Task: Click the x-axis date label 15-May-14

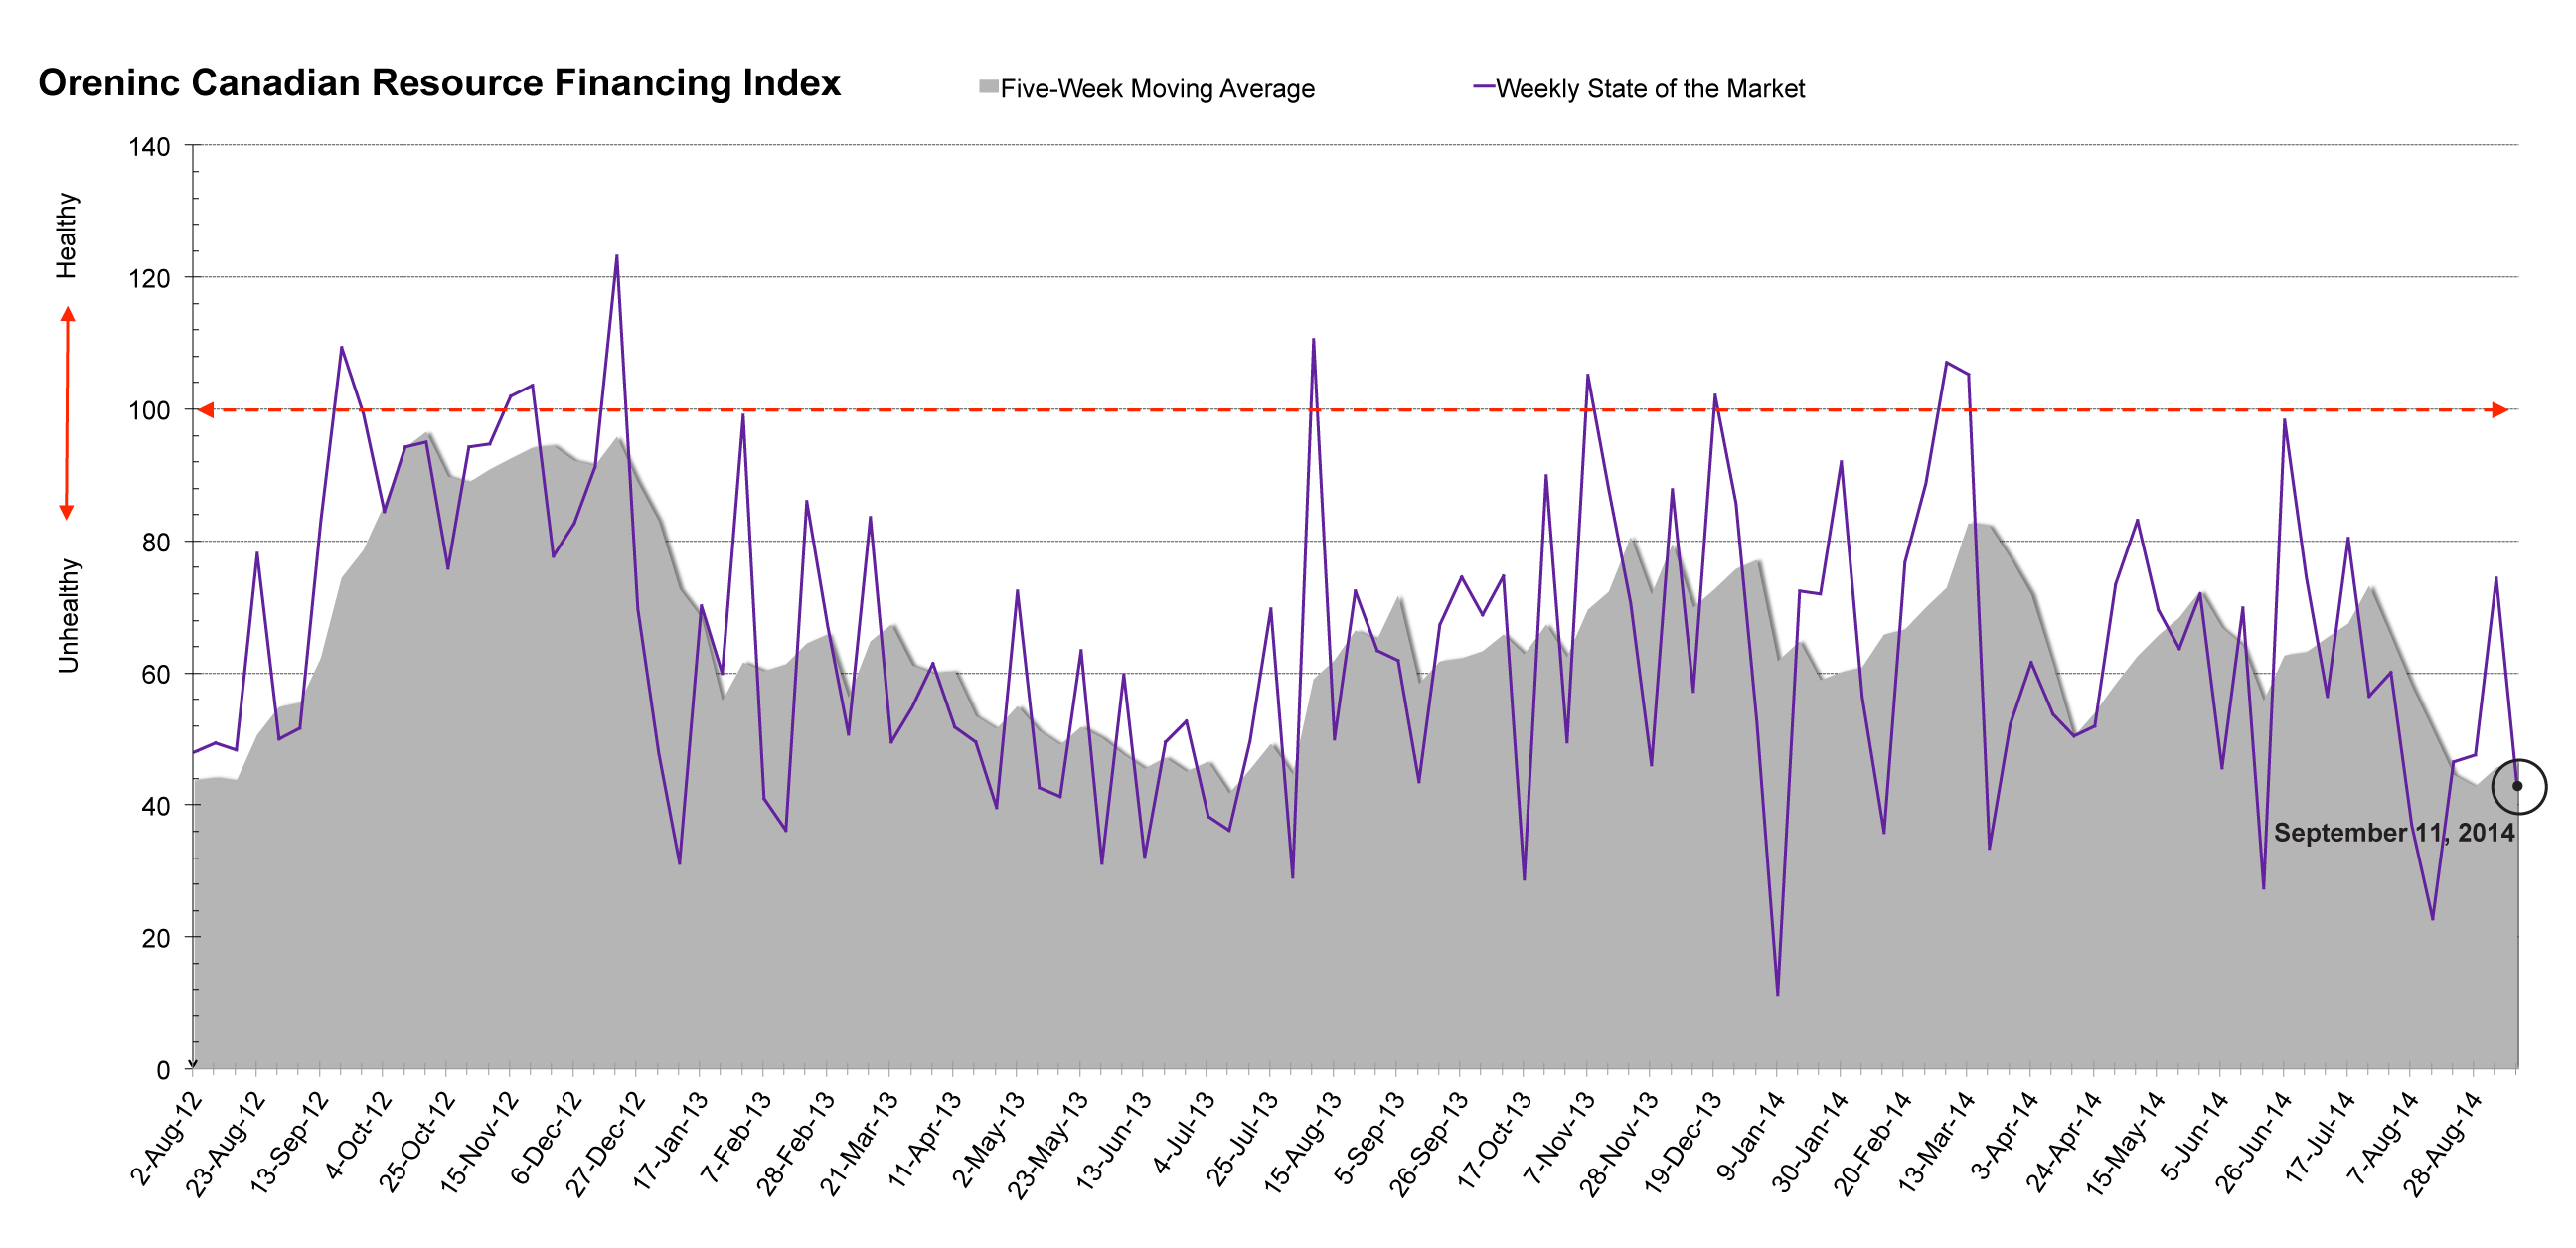Action: pyautogui.click(x=2125, y=1144)
